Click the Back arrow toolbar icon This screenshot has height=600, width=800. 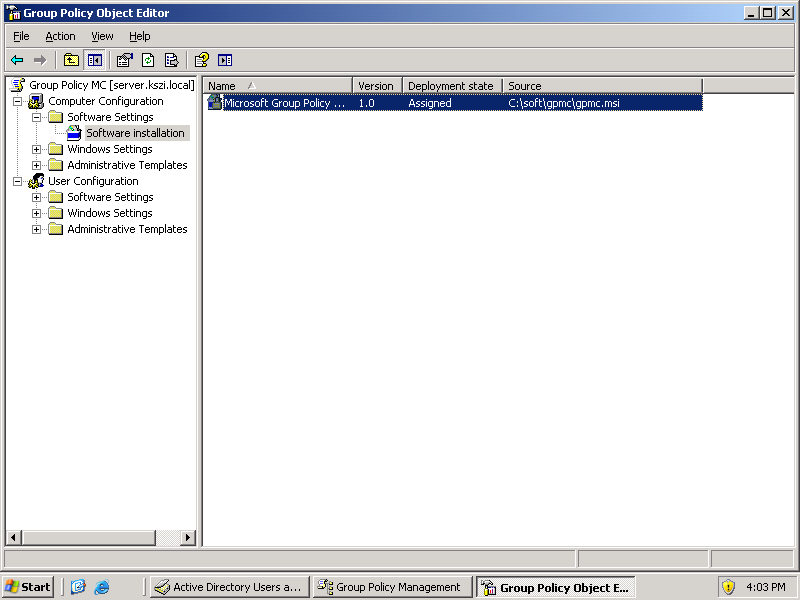coord(17,60)
